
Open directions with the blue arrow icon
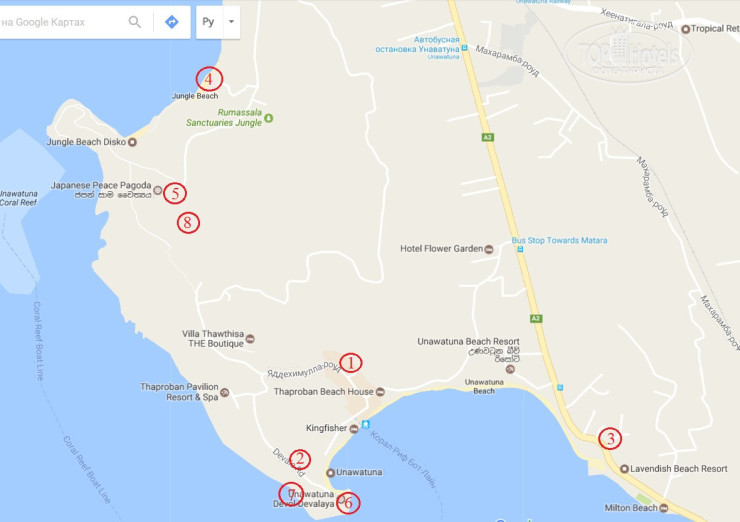click(172, 22)
